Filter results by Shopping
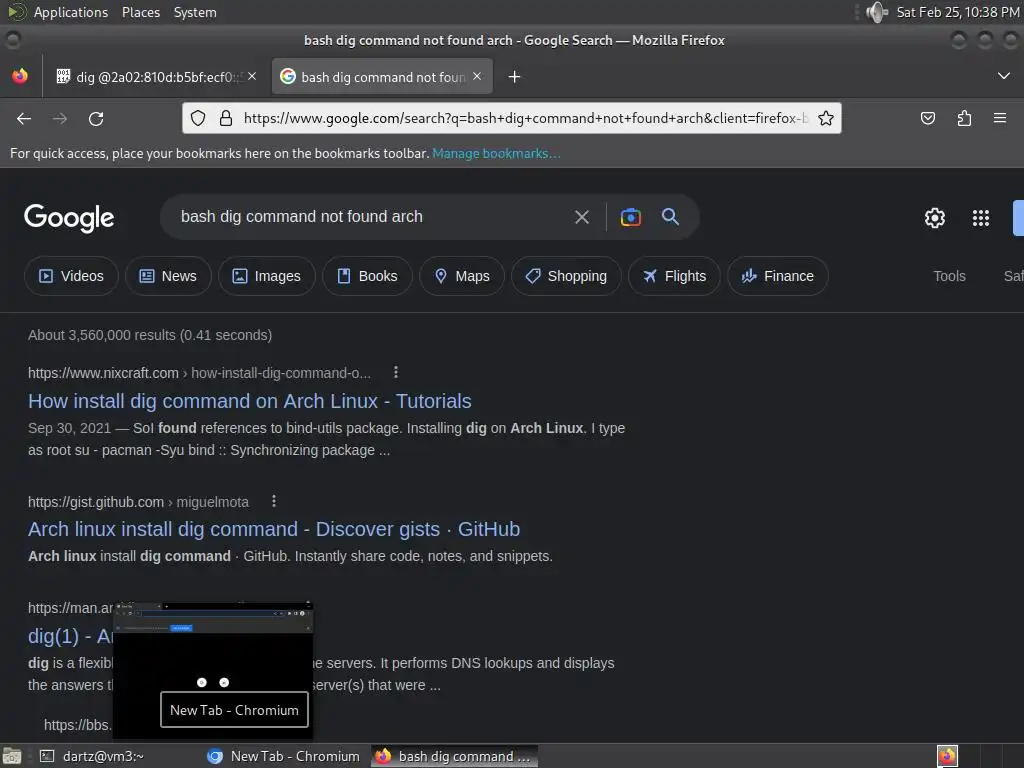This screenshot has width=1024, height=768. (566, 276)
